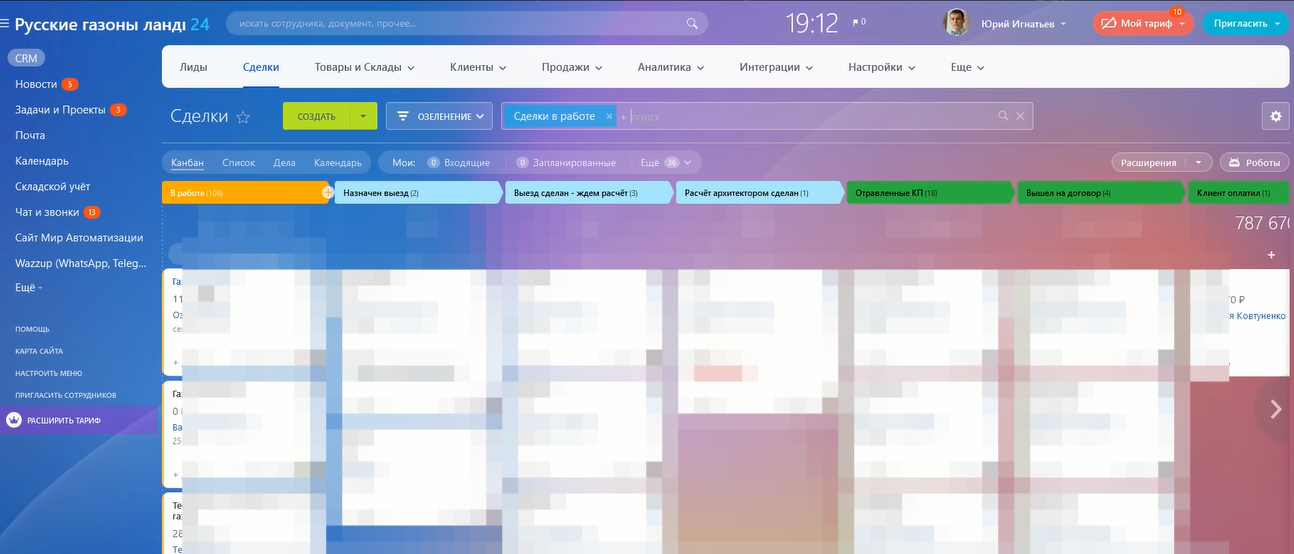This screenshot has width=1294, height=554.
Task: Select the Расчёт архитектором сделан stage
Action: [760, 192]
